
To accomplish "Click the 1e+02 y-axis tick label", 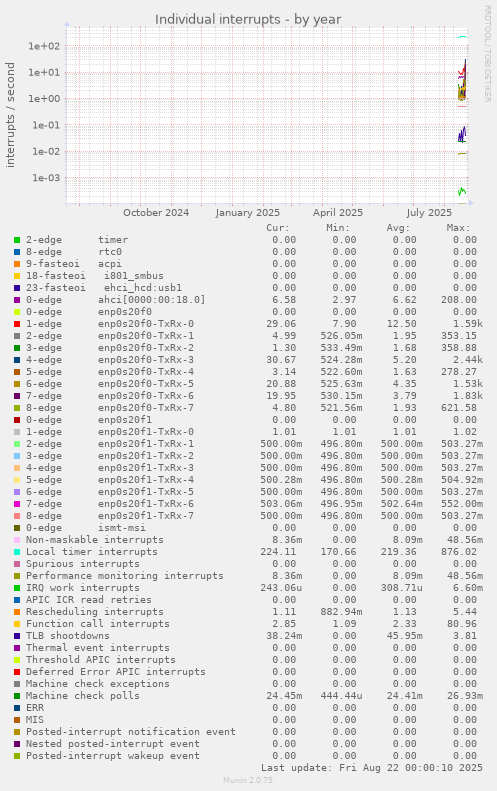I will click(x=44, y=46).
